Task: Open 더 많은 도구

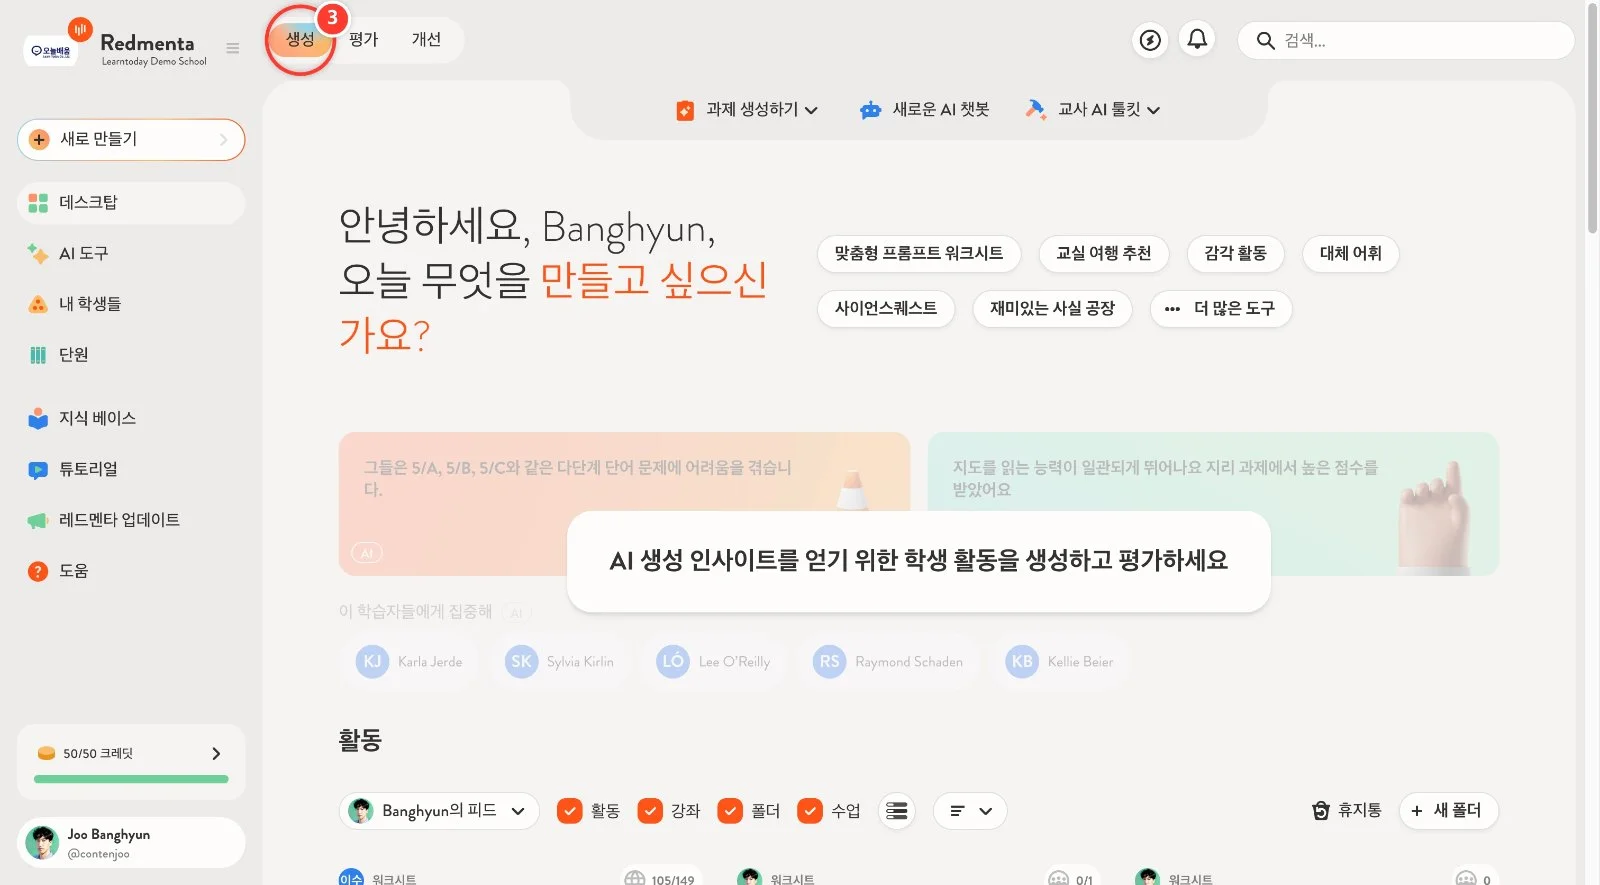Action: [1221, 309]
